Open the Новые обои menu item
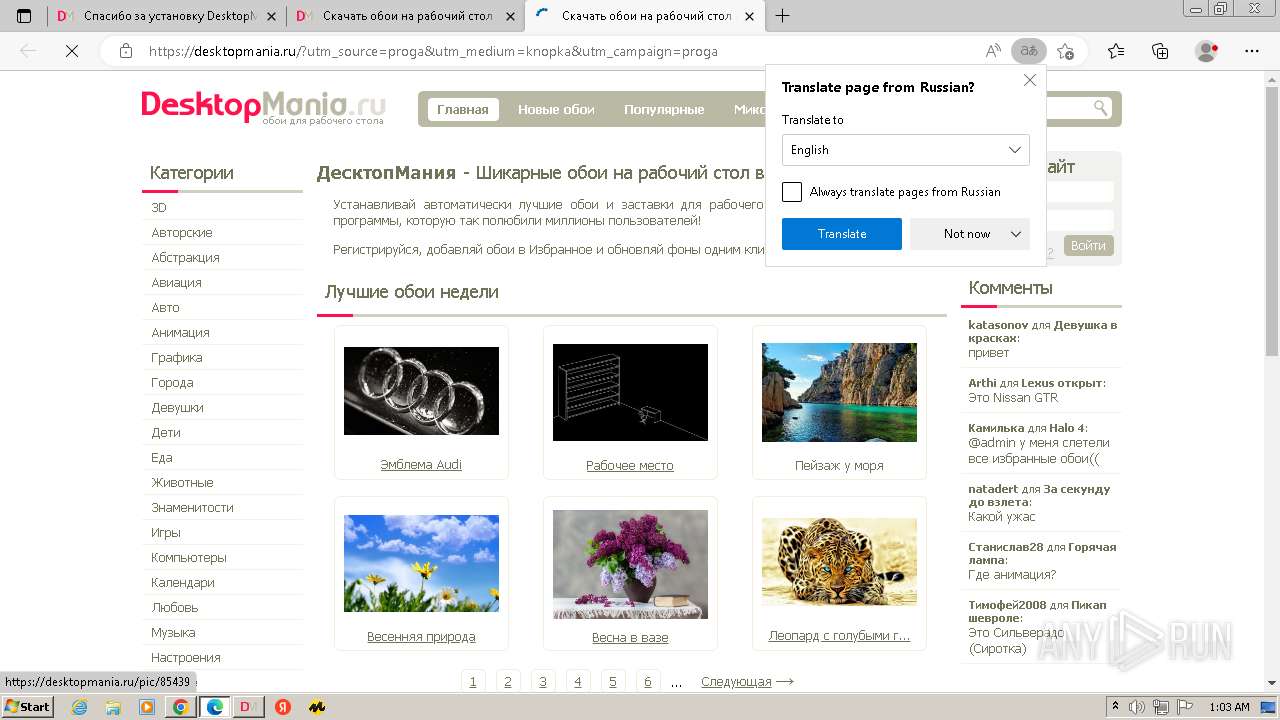 [556, 109]
